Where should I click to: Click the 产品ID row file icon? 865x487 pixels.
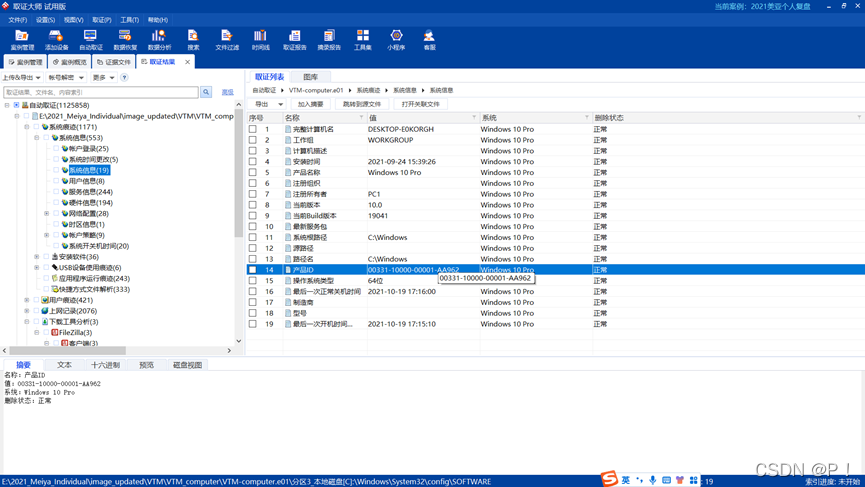(x=288, y=270)
